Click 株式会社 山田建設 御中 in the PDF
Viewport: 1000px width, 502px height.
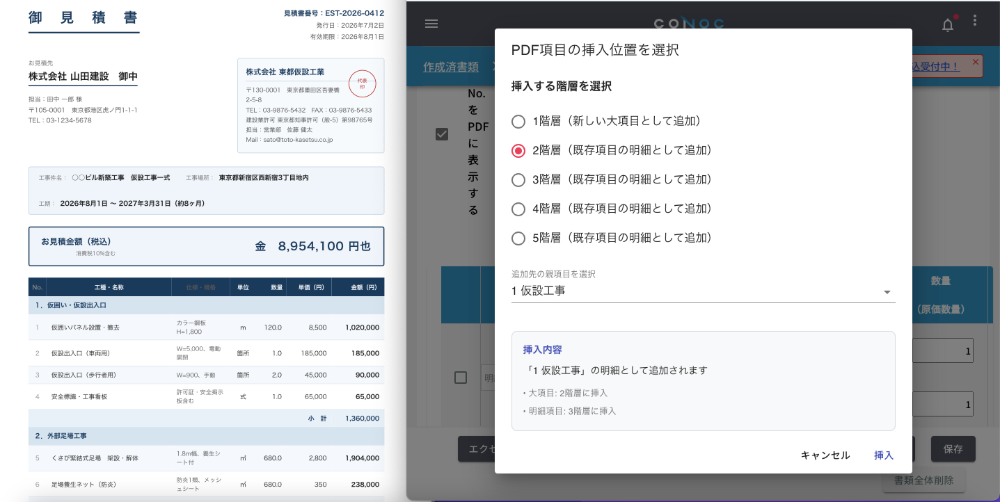pos(83,76)
